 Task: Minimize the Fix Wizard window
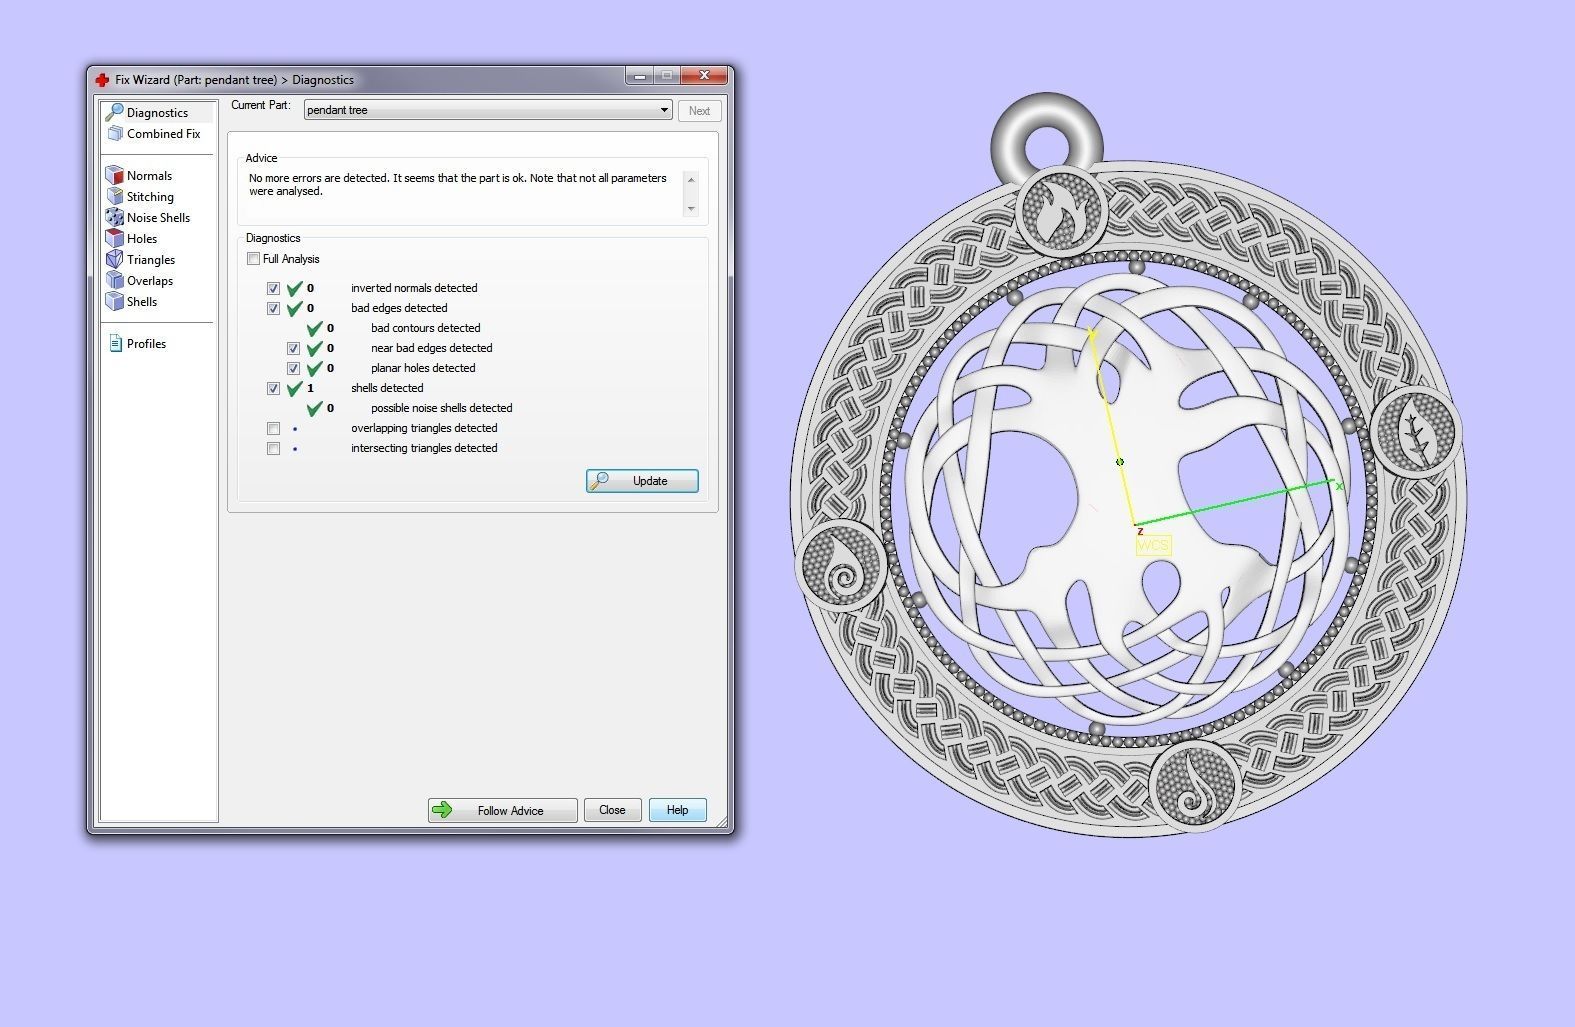click(640, 76)
